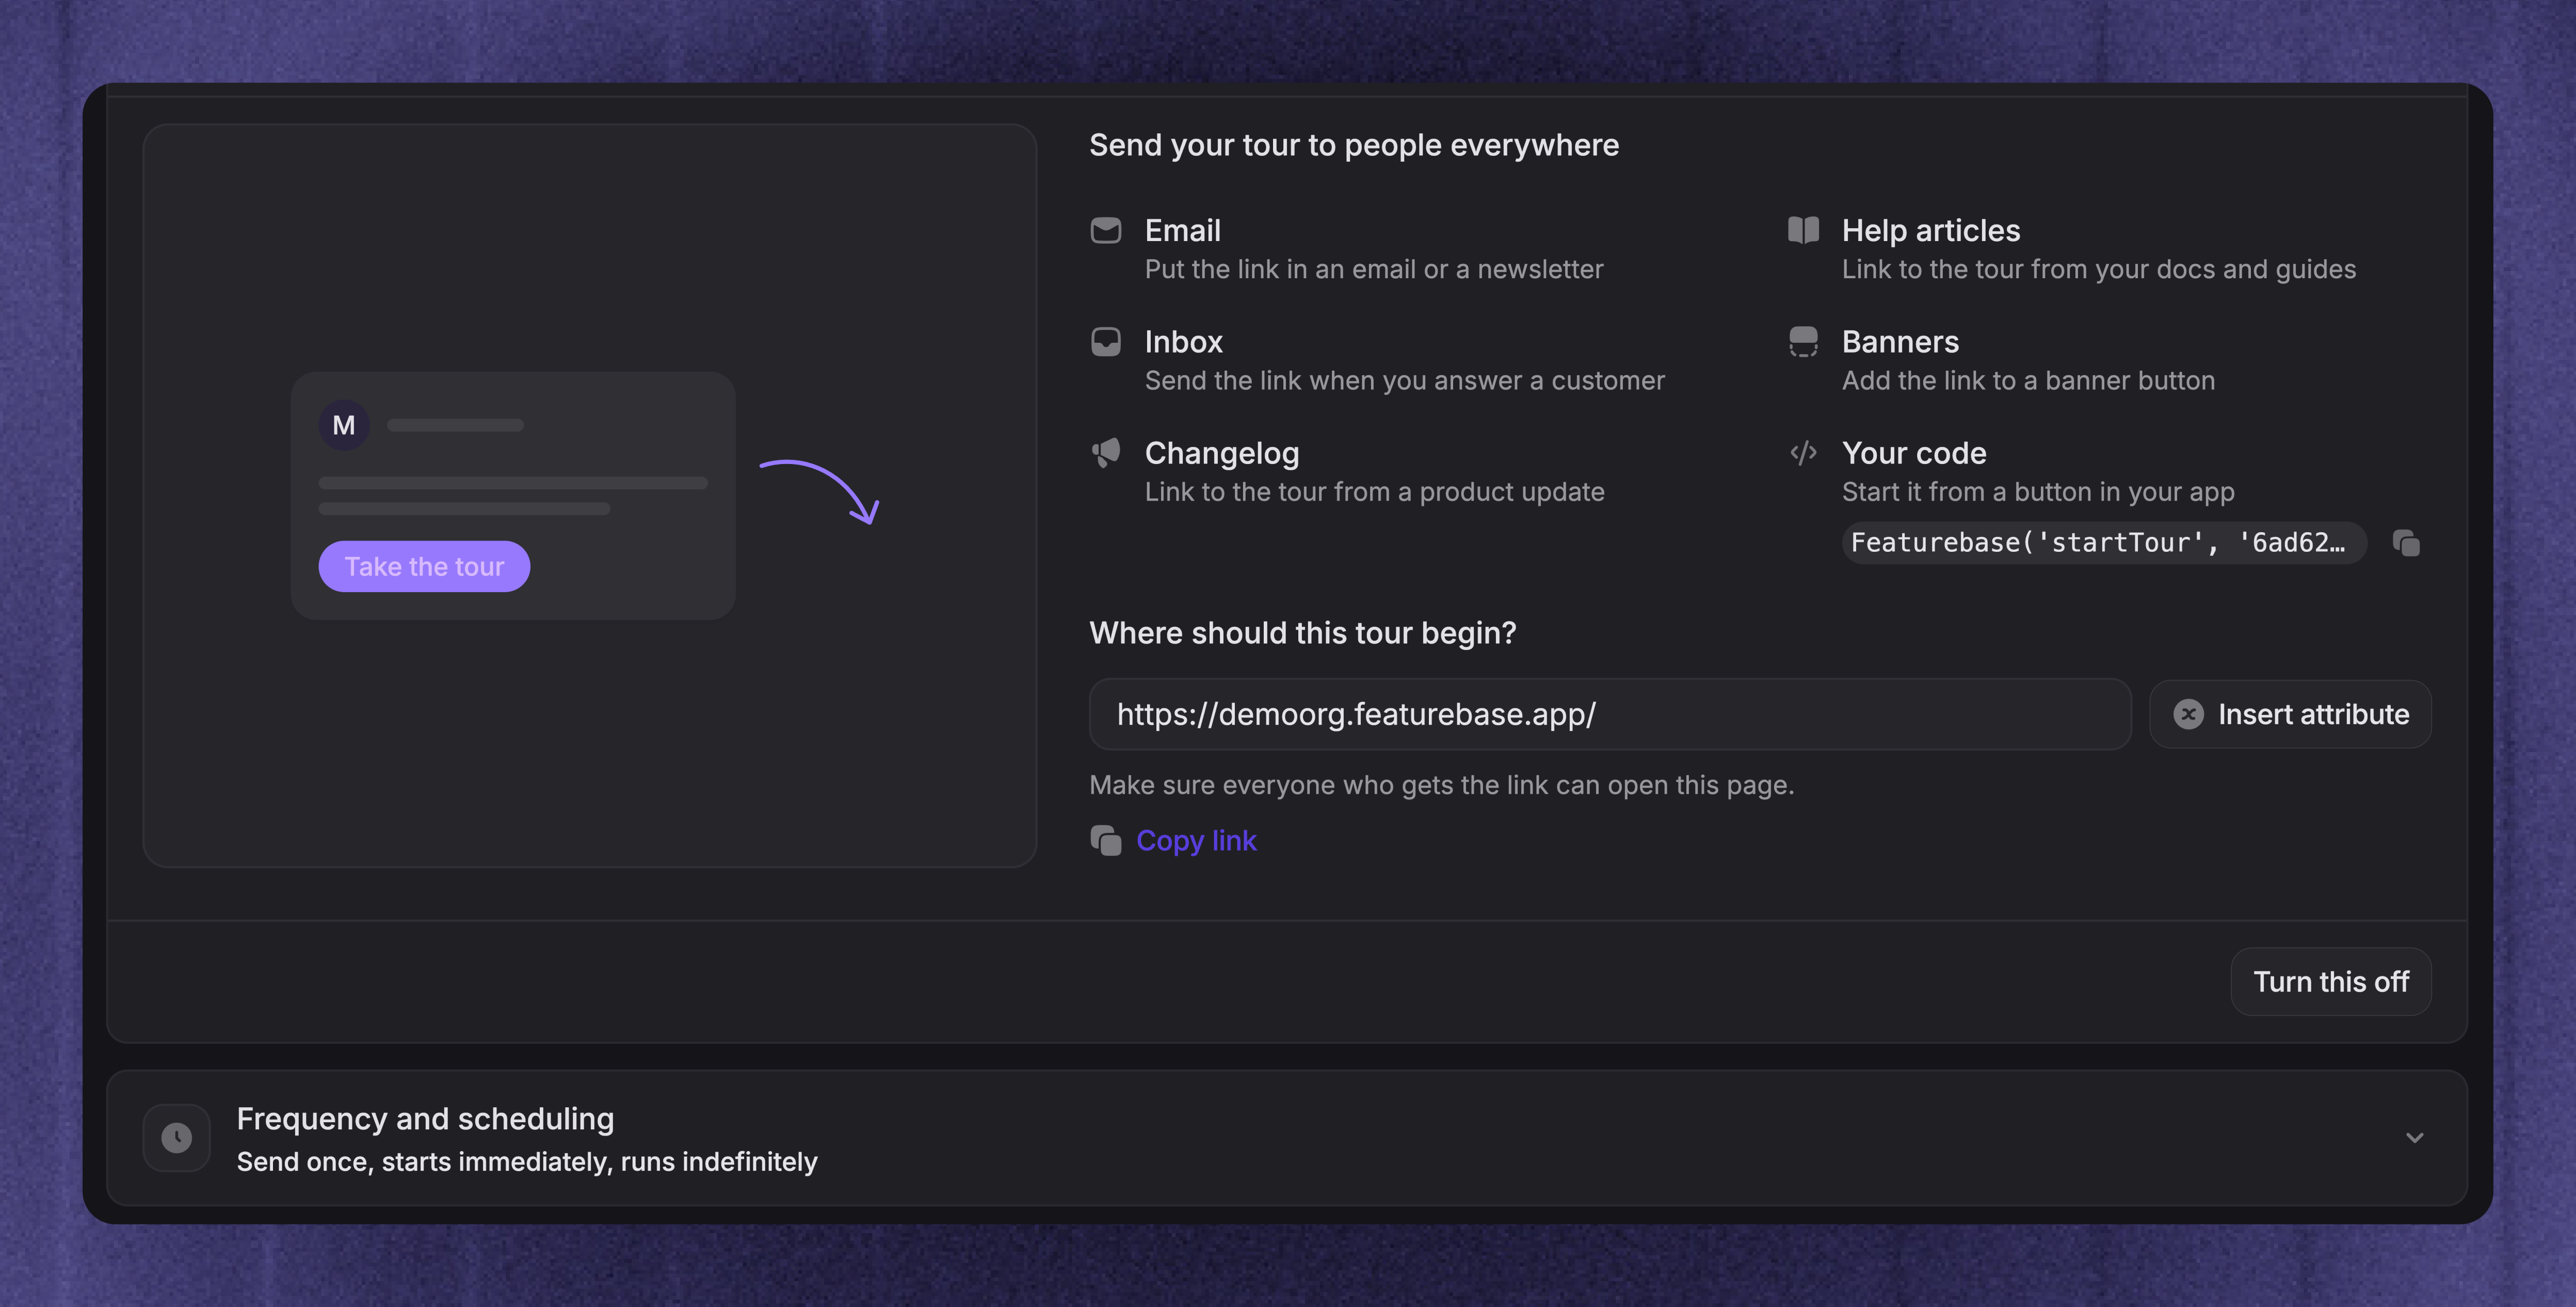This screenshot has height=1307, width=2576.
Task: Click the Your code heading text
Action: [1914, 453]
